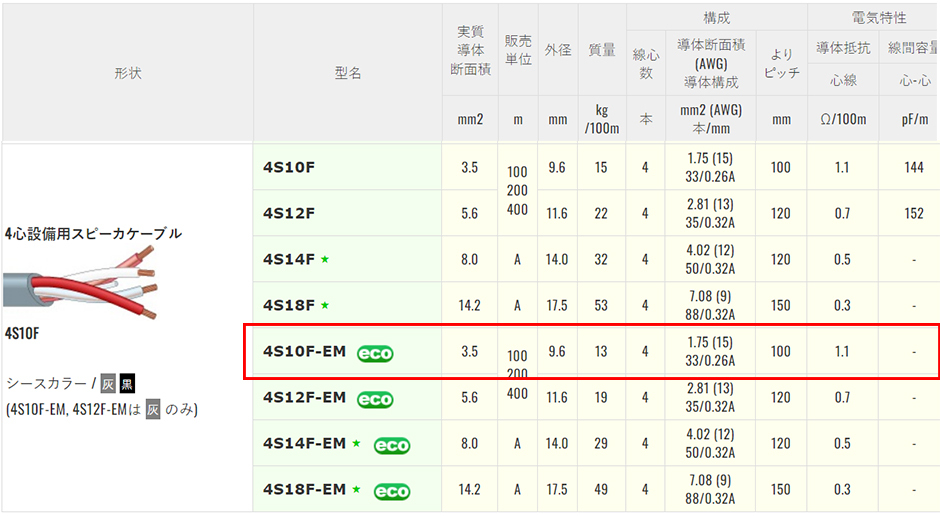This screenshot has width=940, height=516.
Task: Click the green star next to 4S18F
Action: pos(325,306)
